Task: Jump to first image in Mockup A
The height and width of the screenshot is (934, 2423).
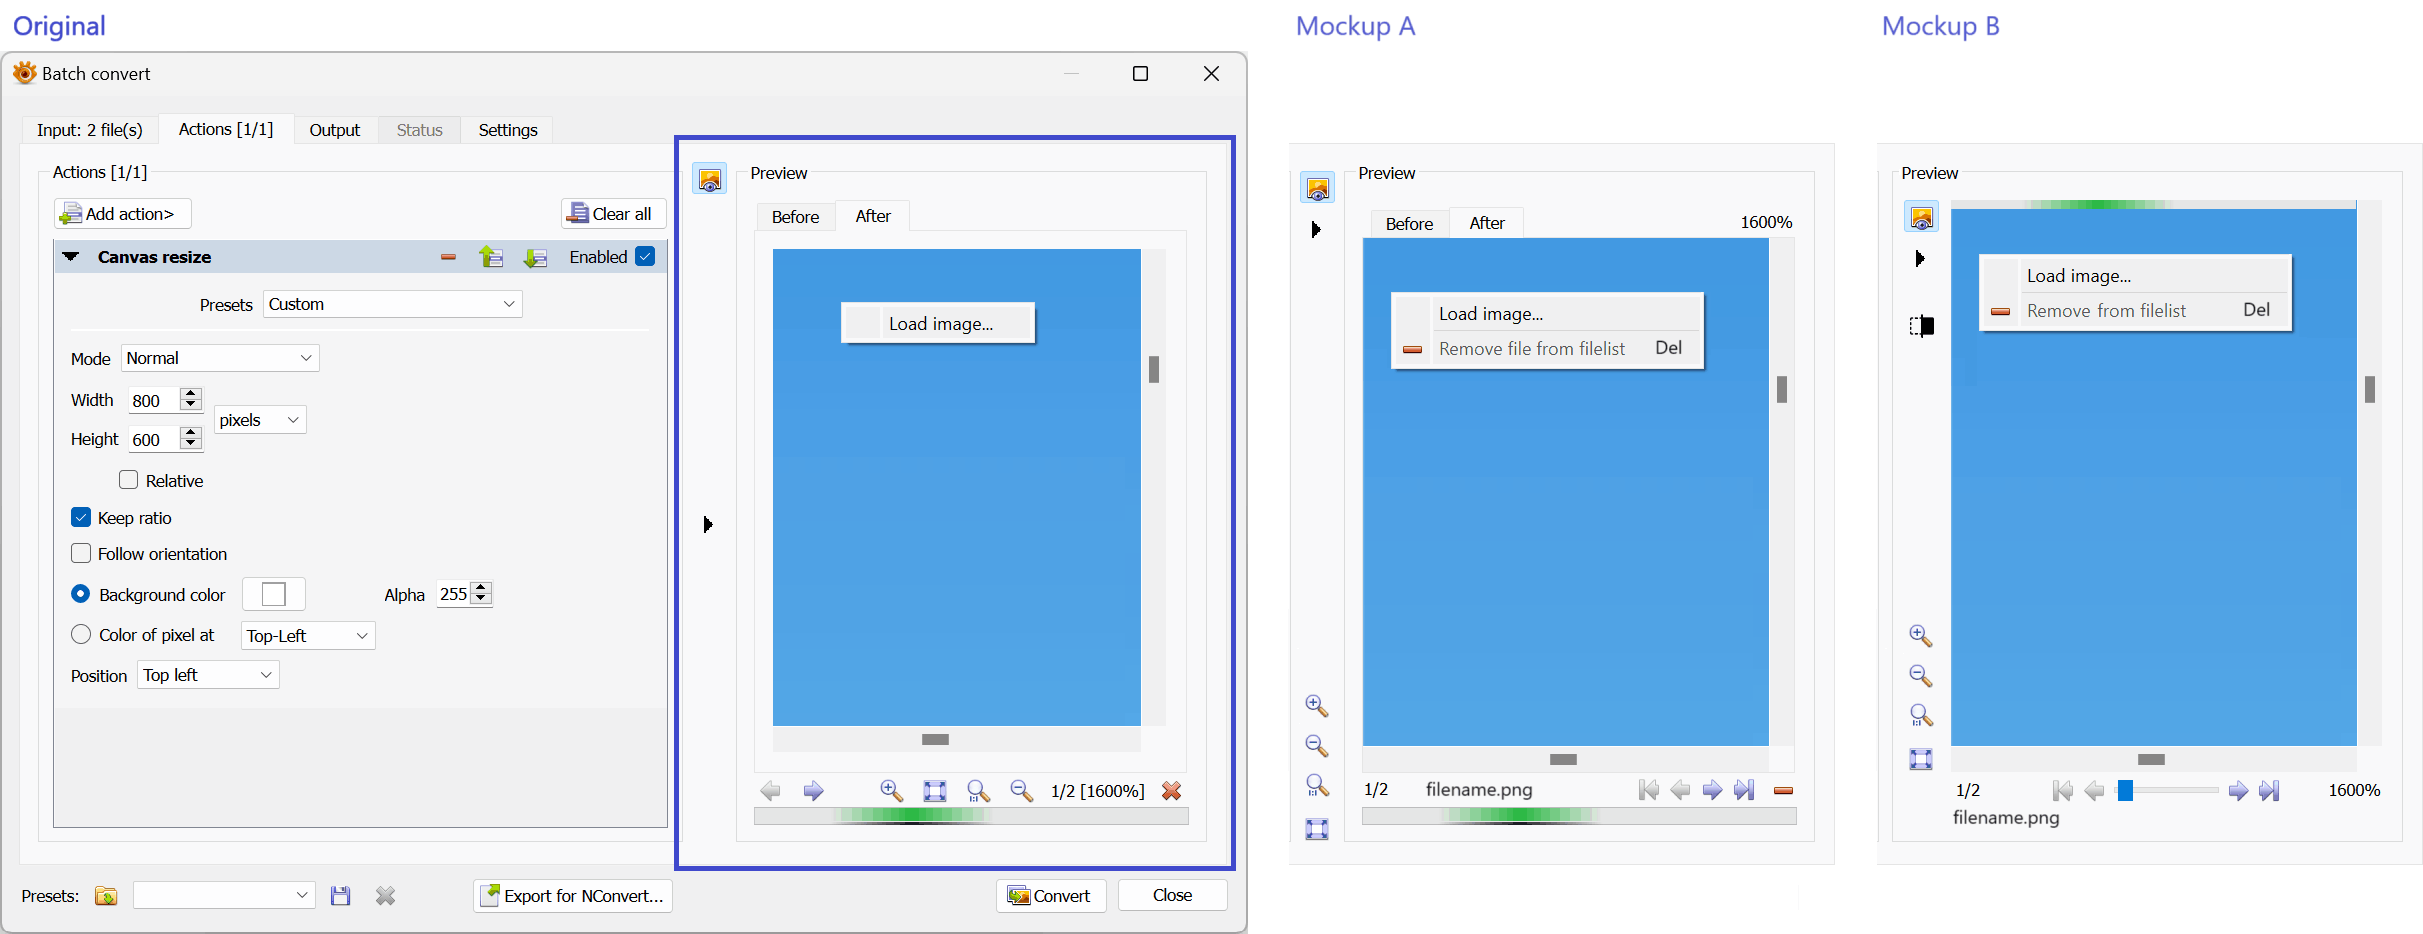Action: (x=1649, y=790)
